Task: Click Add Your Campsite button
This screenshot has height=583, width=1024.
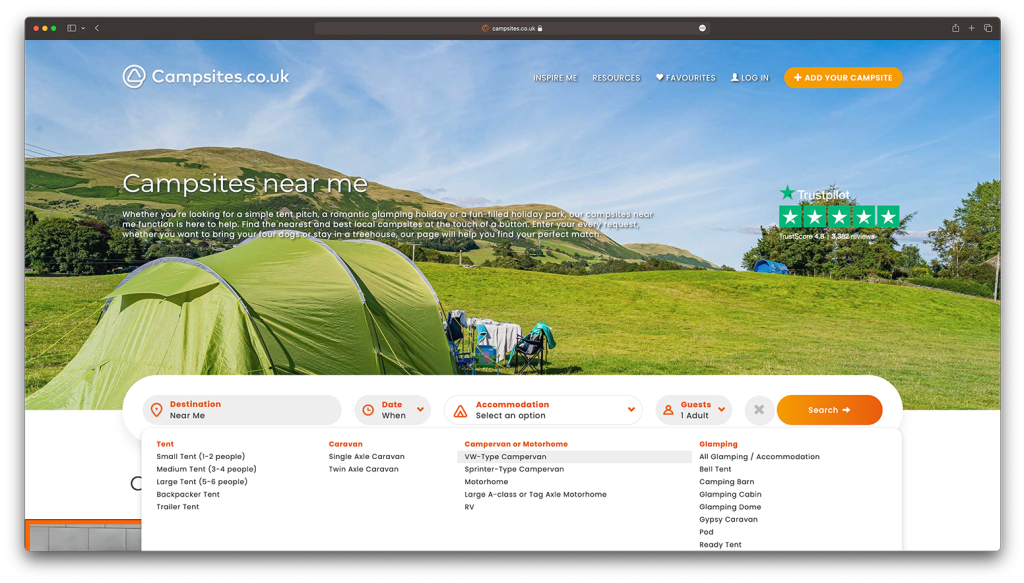Action: coord(843,77)
